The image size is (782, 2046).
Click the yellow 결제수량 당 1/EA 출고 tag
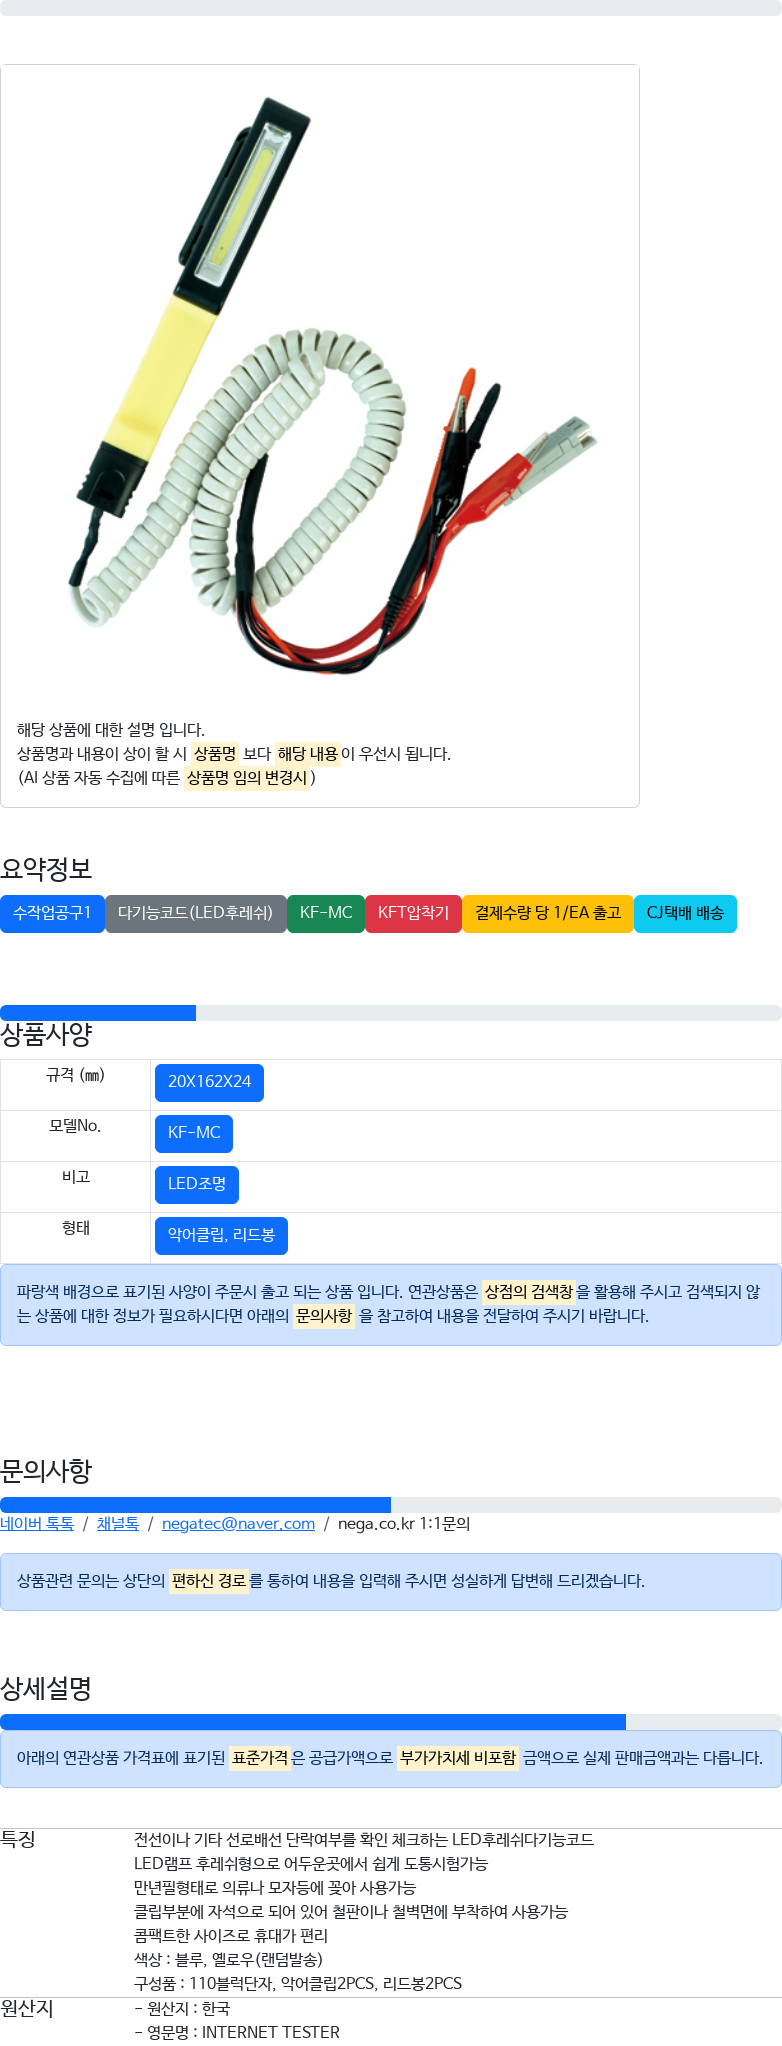tap(548, 913)
